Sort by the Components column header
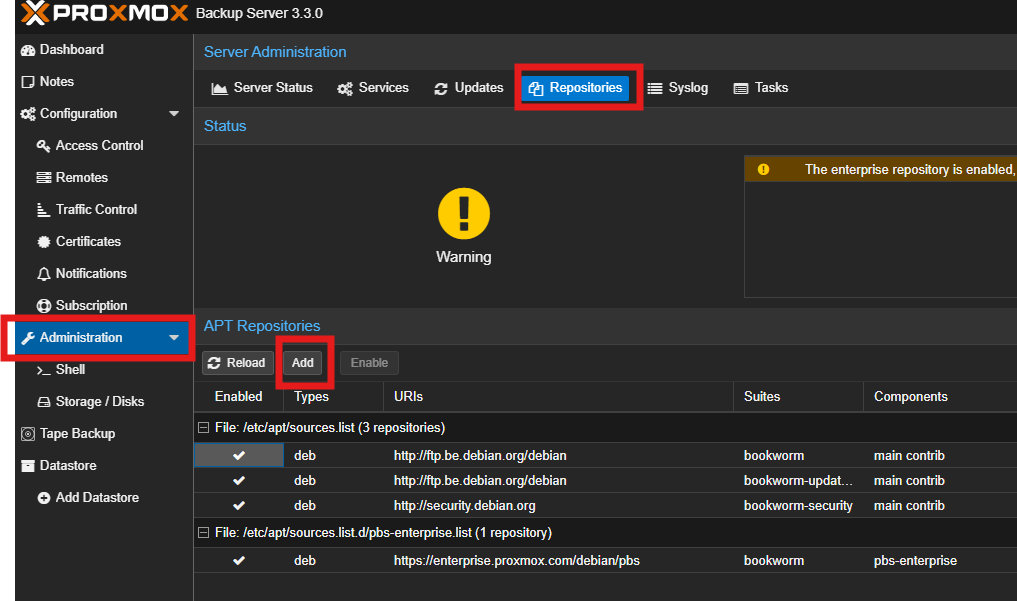This screenshot has width=1017, height=601. [x=940, y=397]
